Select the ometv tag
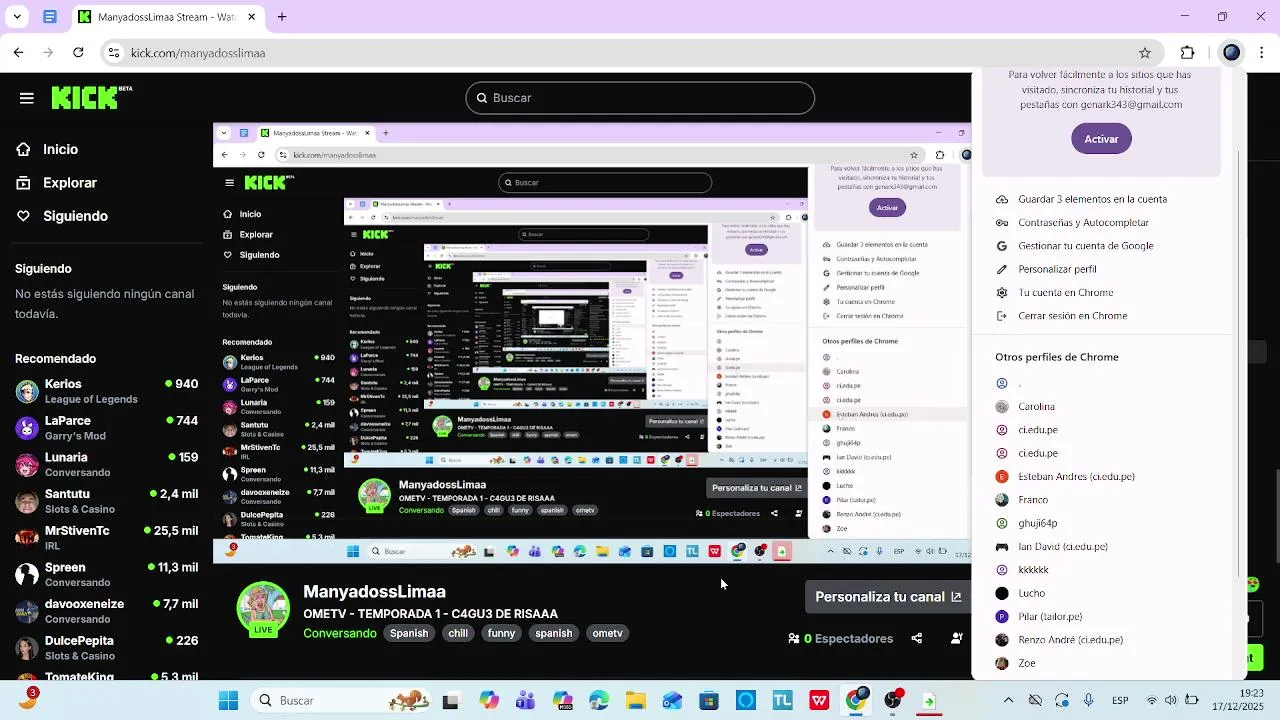This screenshot has width=1280, height=720. tap(607, 633)
